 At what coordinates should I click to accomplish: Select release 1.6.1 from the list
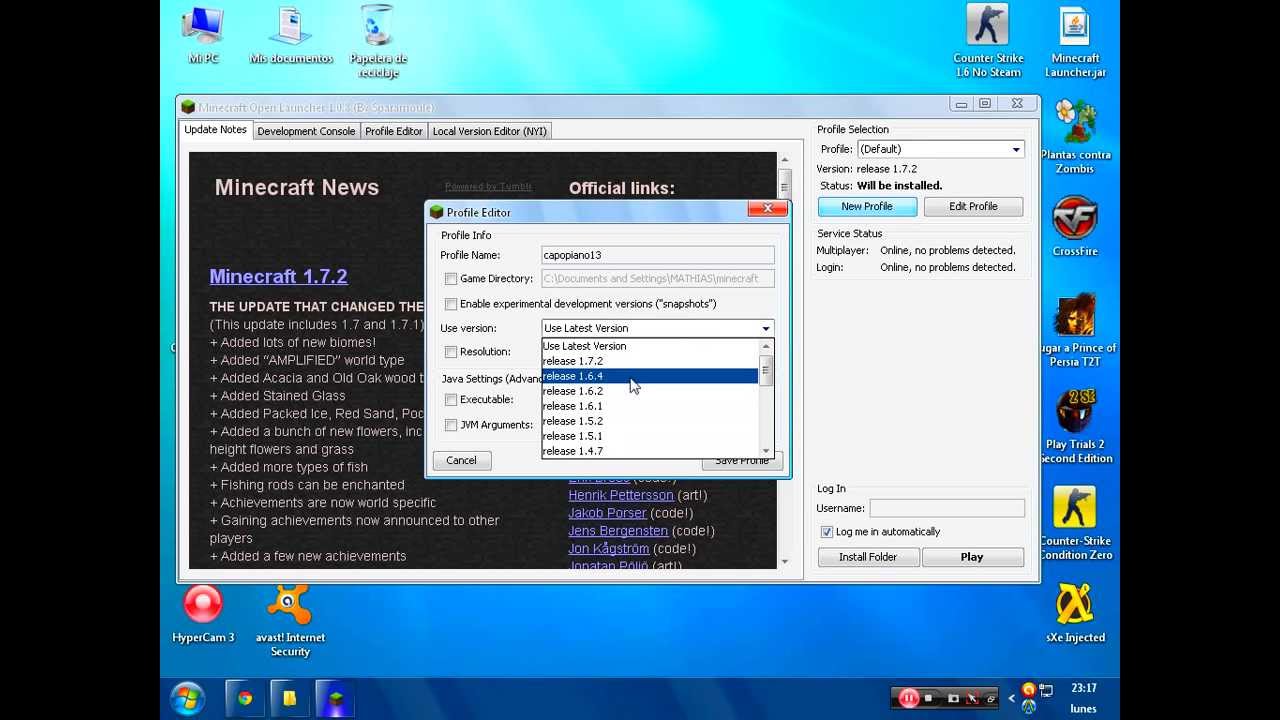click(x=650, y=406)
